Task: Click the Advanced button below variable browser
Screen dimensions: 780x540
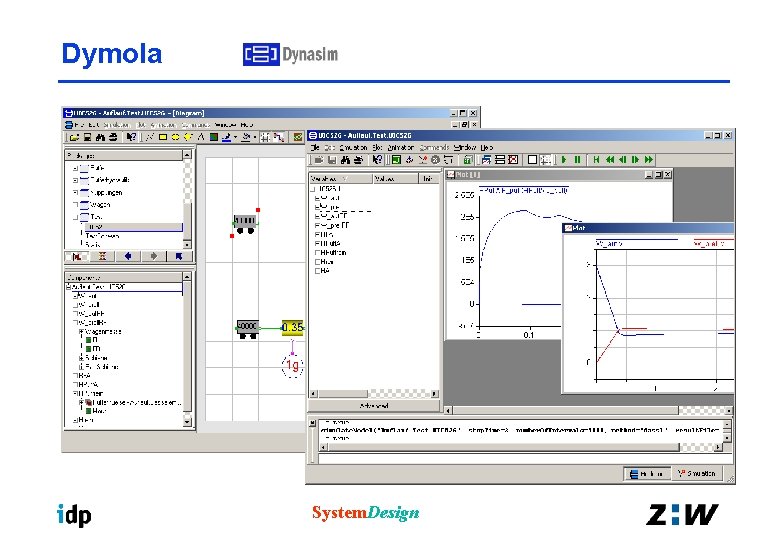Action: click(374, 406)
